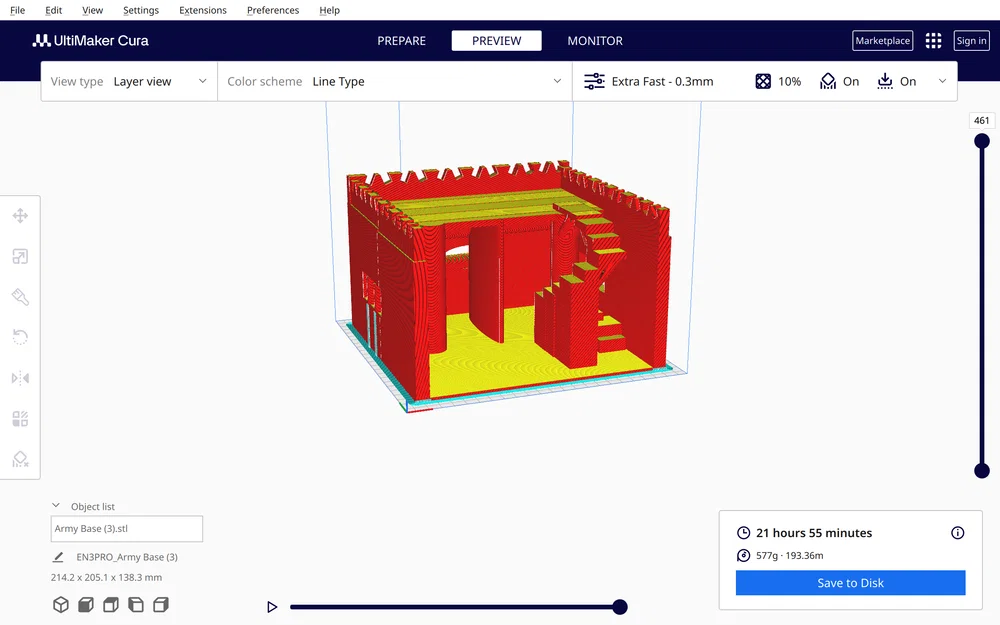Click the Save to Disk button
1000x625 pixels.
point(850,583)
